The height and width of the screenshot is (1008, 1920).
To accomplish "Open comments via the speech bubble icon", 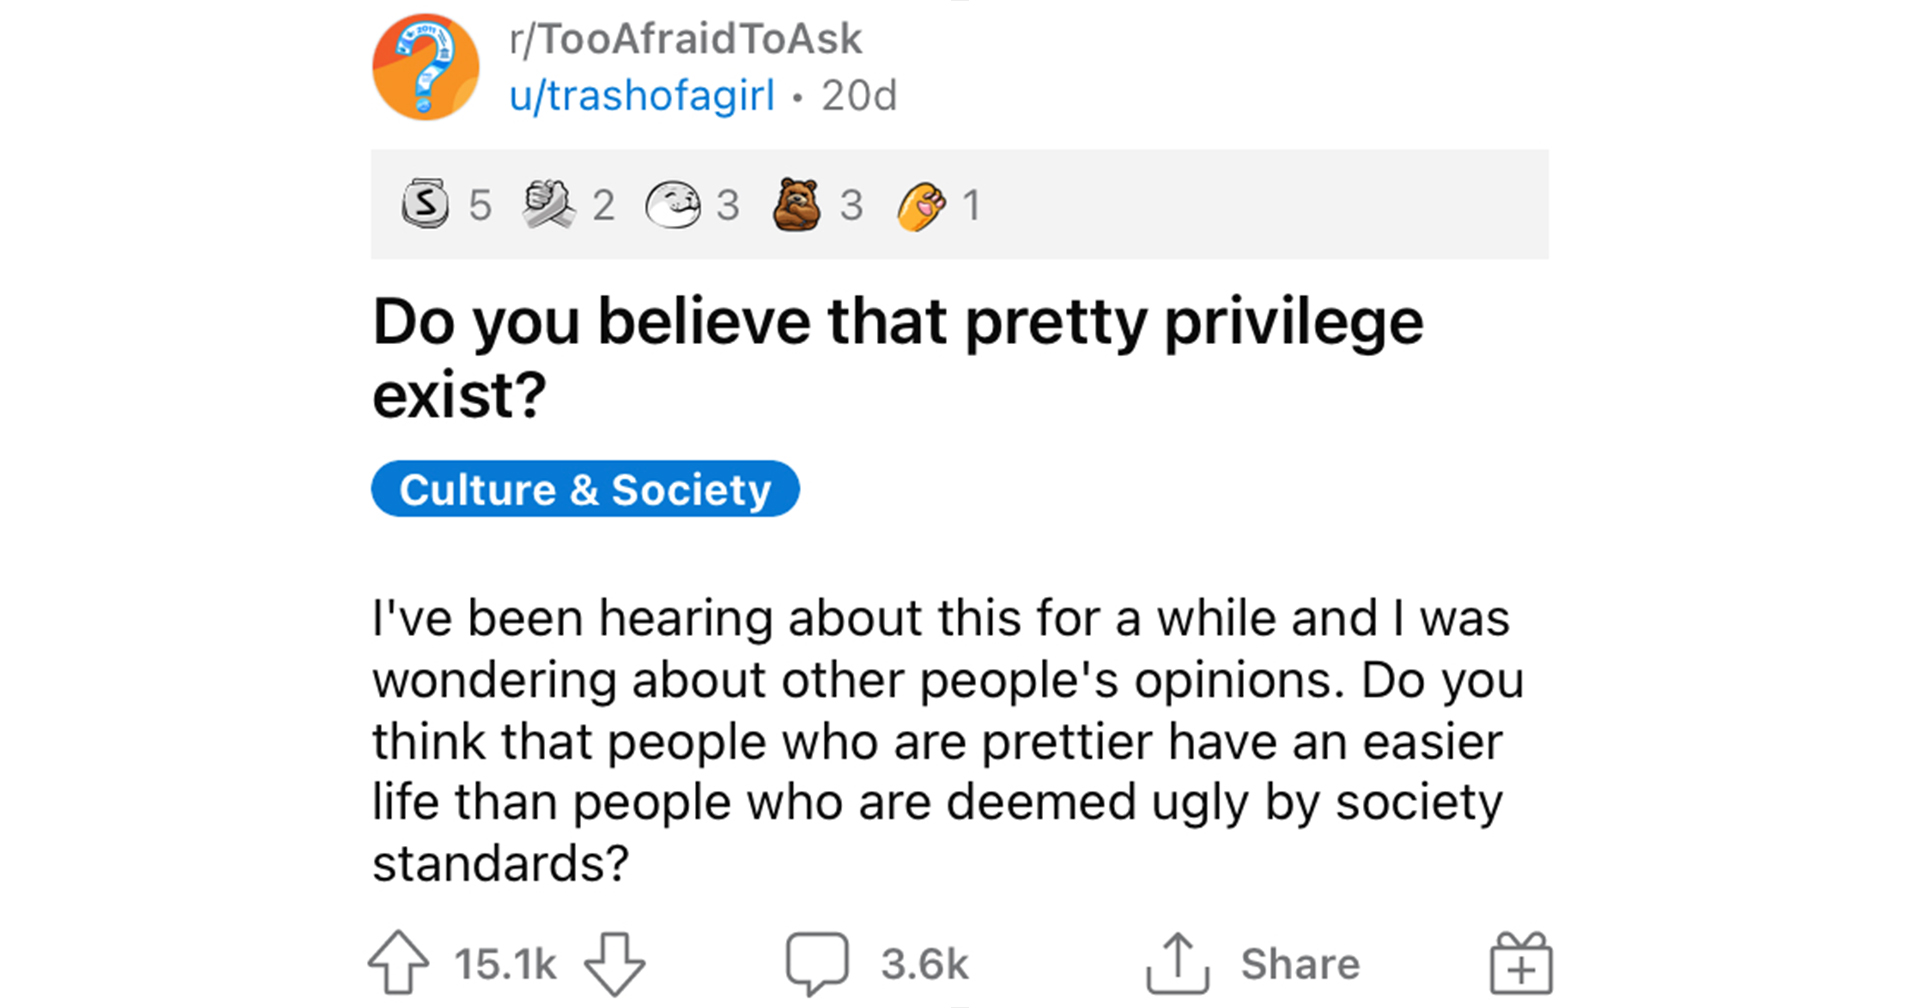I will [x=817, y=963].
